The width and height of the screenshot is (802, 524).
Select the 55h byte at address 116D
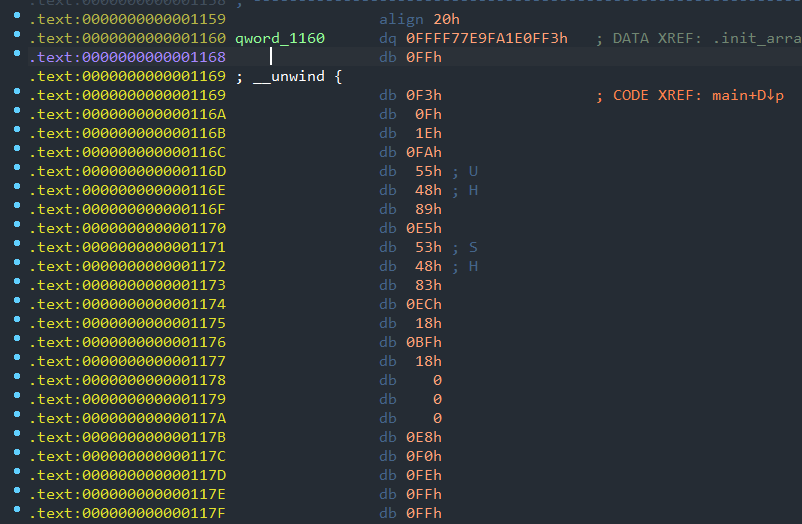point(428,171)
